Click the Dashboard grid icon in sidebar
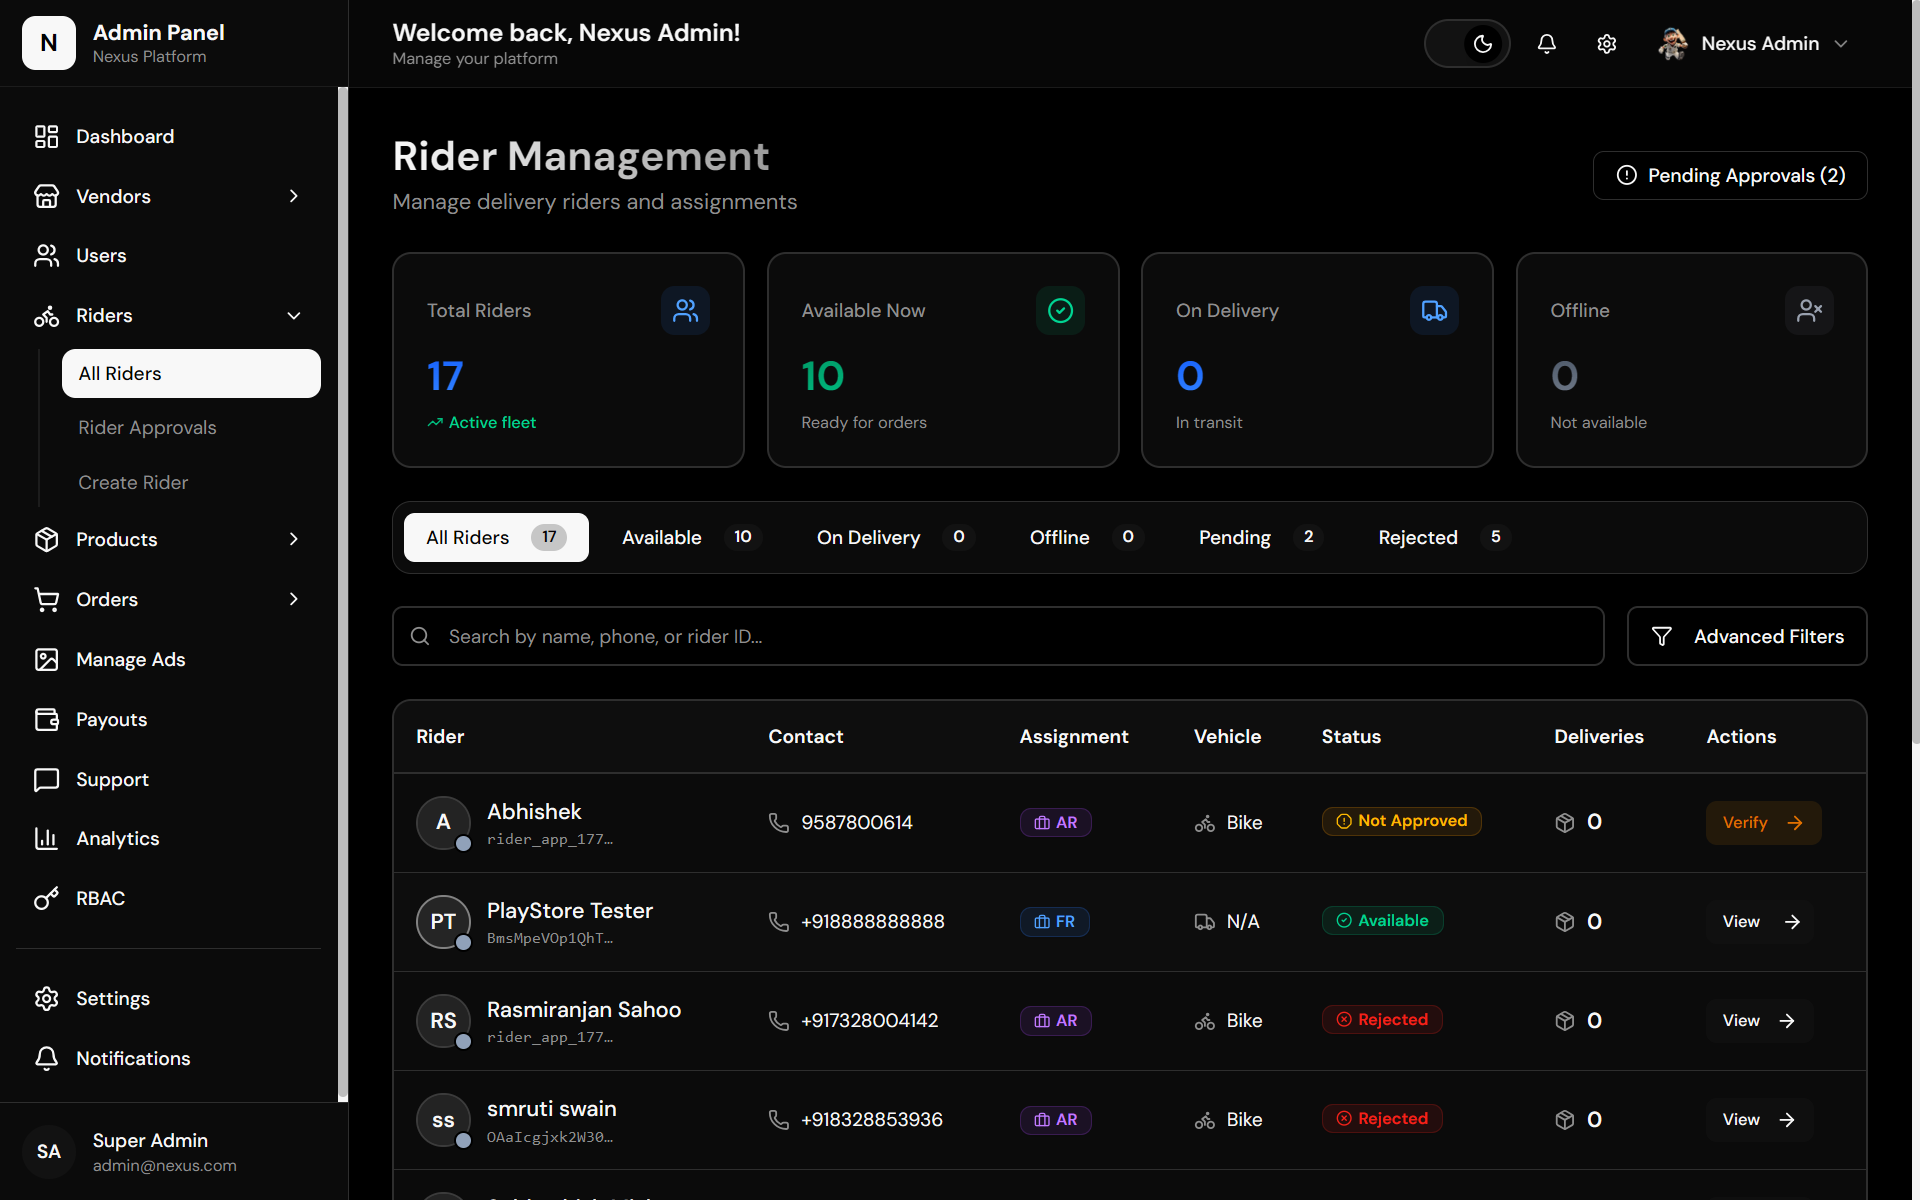 click(46, 137)
